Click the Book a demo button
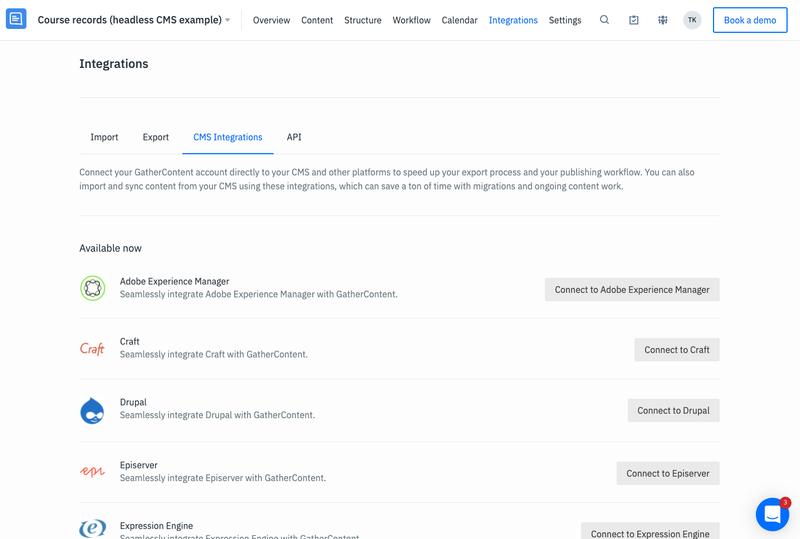Image resolution: width=800 pixels, height=539 pixels. [749, 20]
